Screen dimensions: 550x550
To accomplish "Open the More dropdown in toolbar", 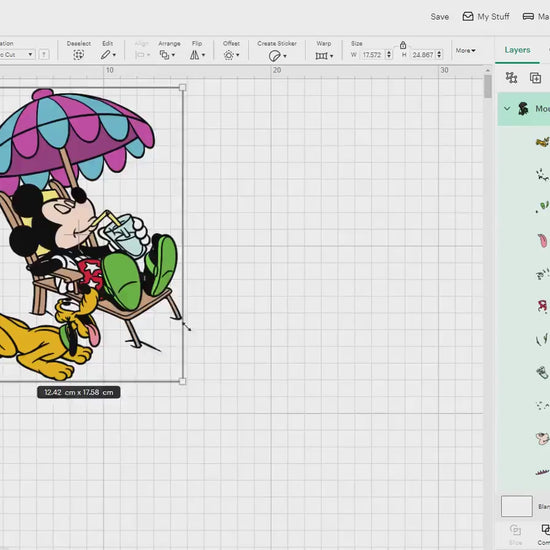I will click(x=465, y=51).
